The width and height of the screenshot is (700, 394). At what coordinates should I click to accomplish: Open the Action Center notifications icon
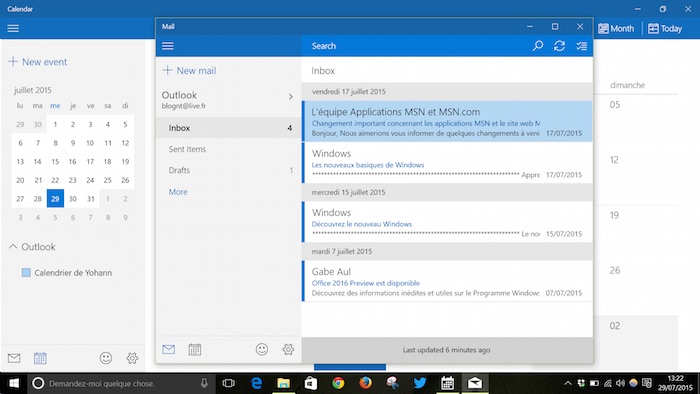[646, 383]
